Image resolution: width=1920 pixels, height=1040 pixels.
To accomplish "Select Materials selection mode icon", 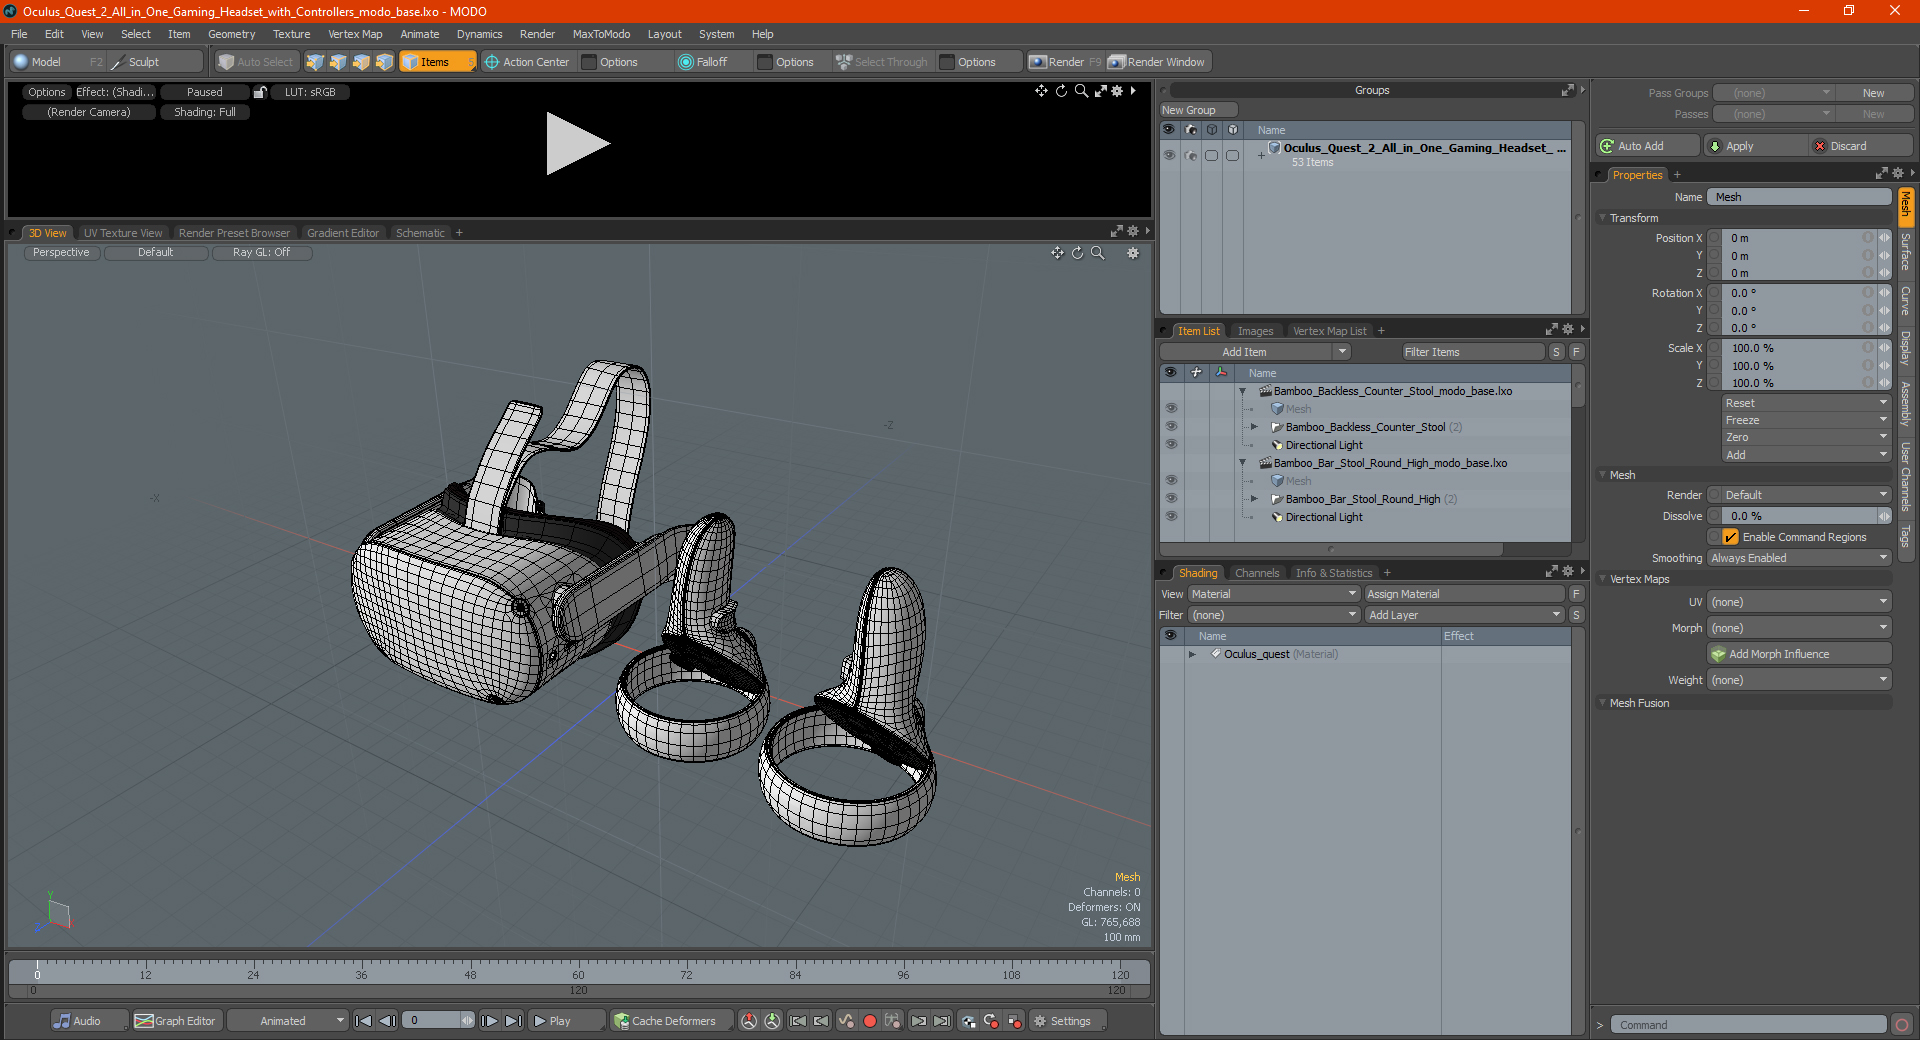I will tap(384, 62).
